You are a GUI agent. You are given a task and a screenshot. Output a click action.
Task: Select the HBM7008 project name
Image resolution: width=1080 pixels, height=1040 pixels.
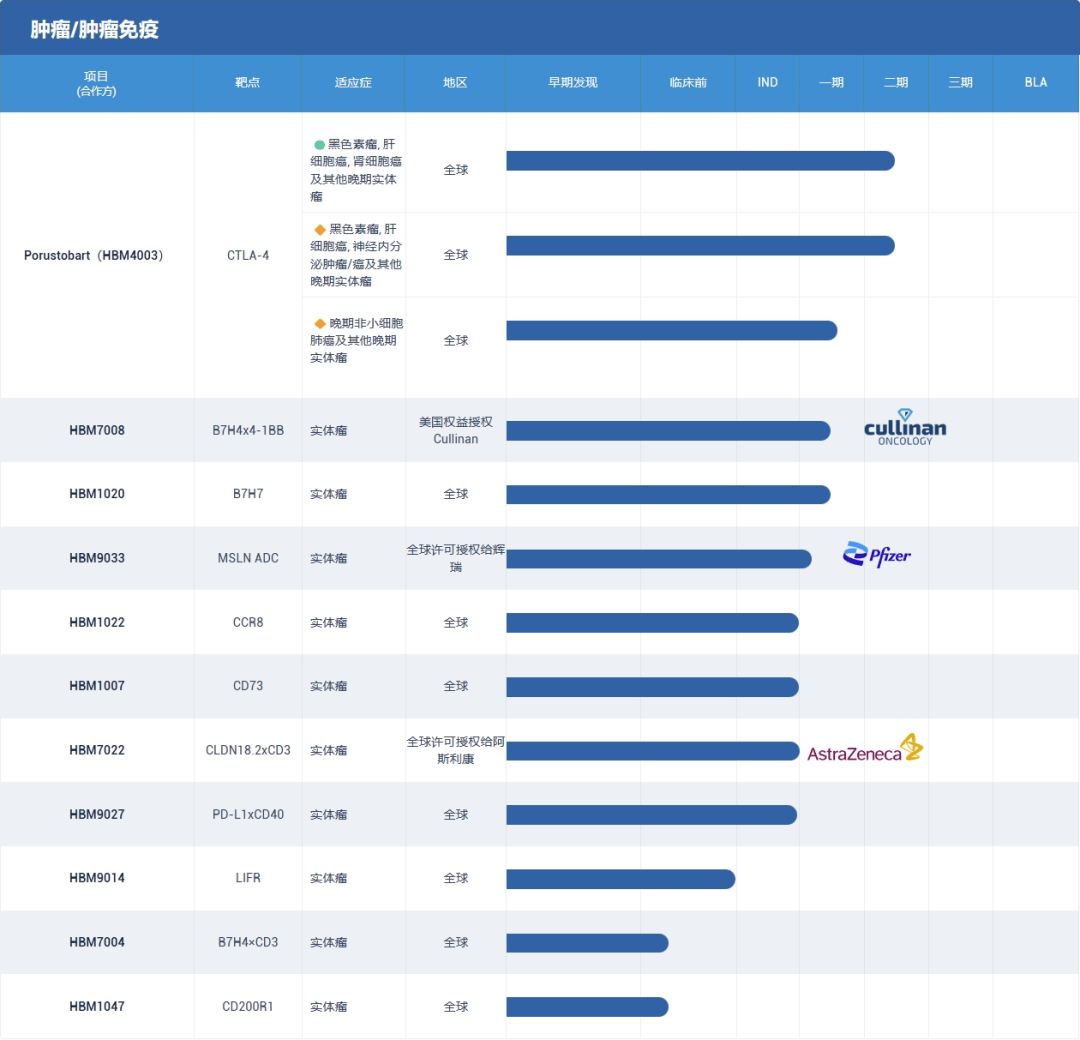click(x=97, y=430)
